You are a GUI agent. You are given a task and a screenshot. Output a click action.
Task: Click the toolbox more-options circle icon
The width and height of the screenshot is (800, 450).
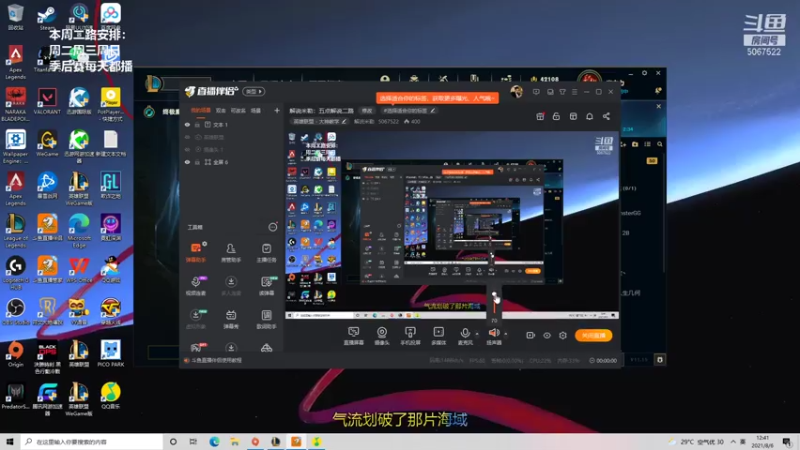click(273, 227)
